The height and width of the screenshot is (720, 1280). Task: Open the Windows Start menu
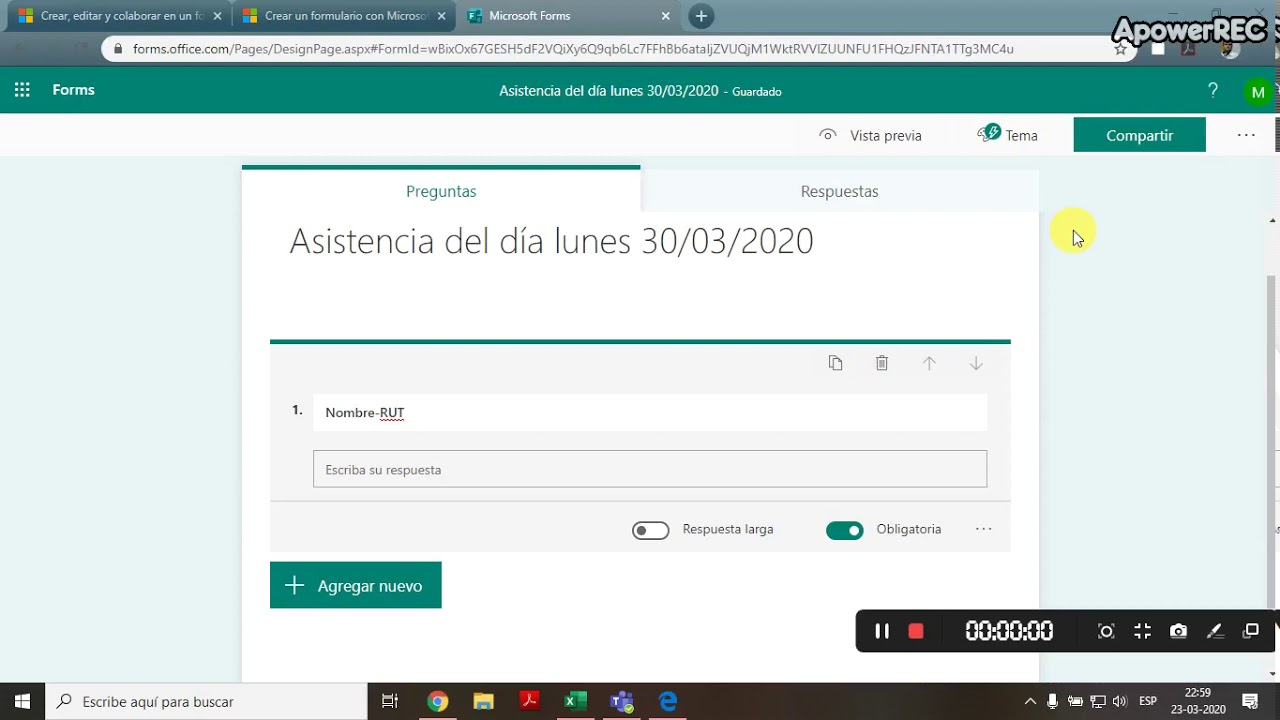[x=22, y=701]
